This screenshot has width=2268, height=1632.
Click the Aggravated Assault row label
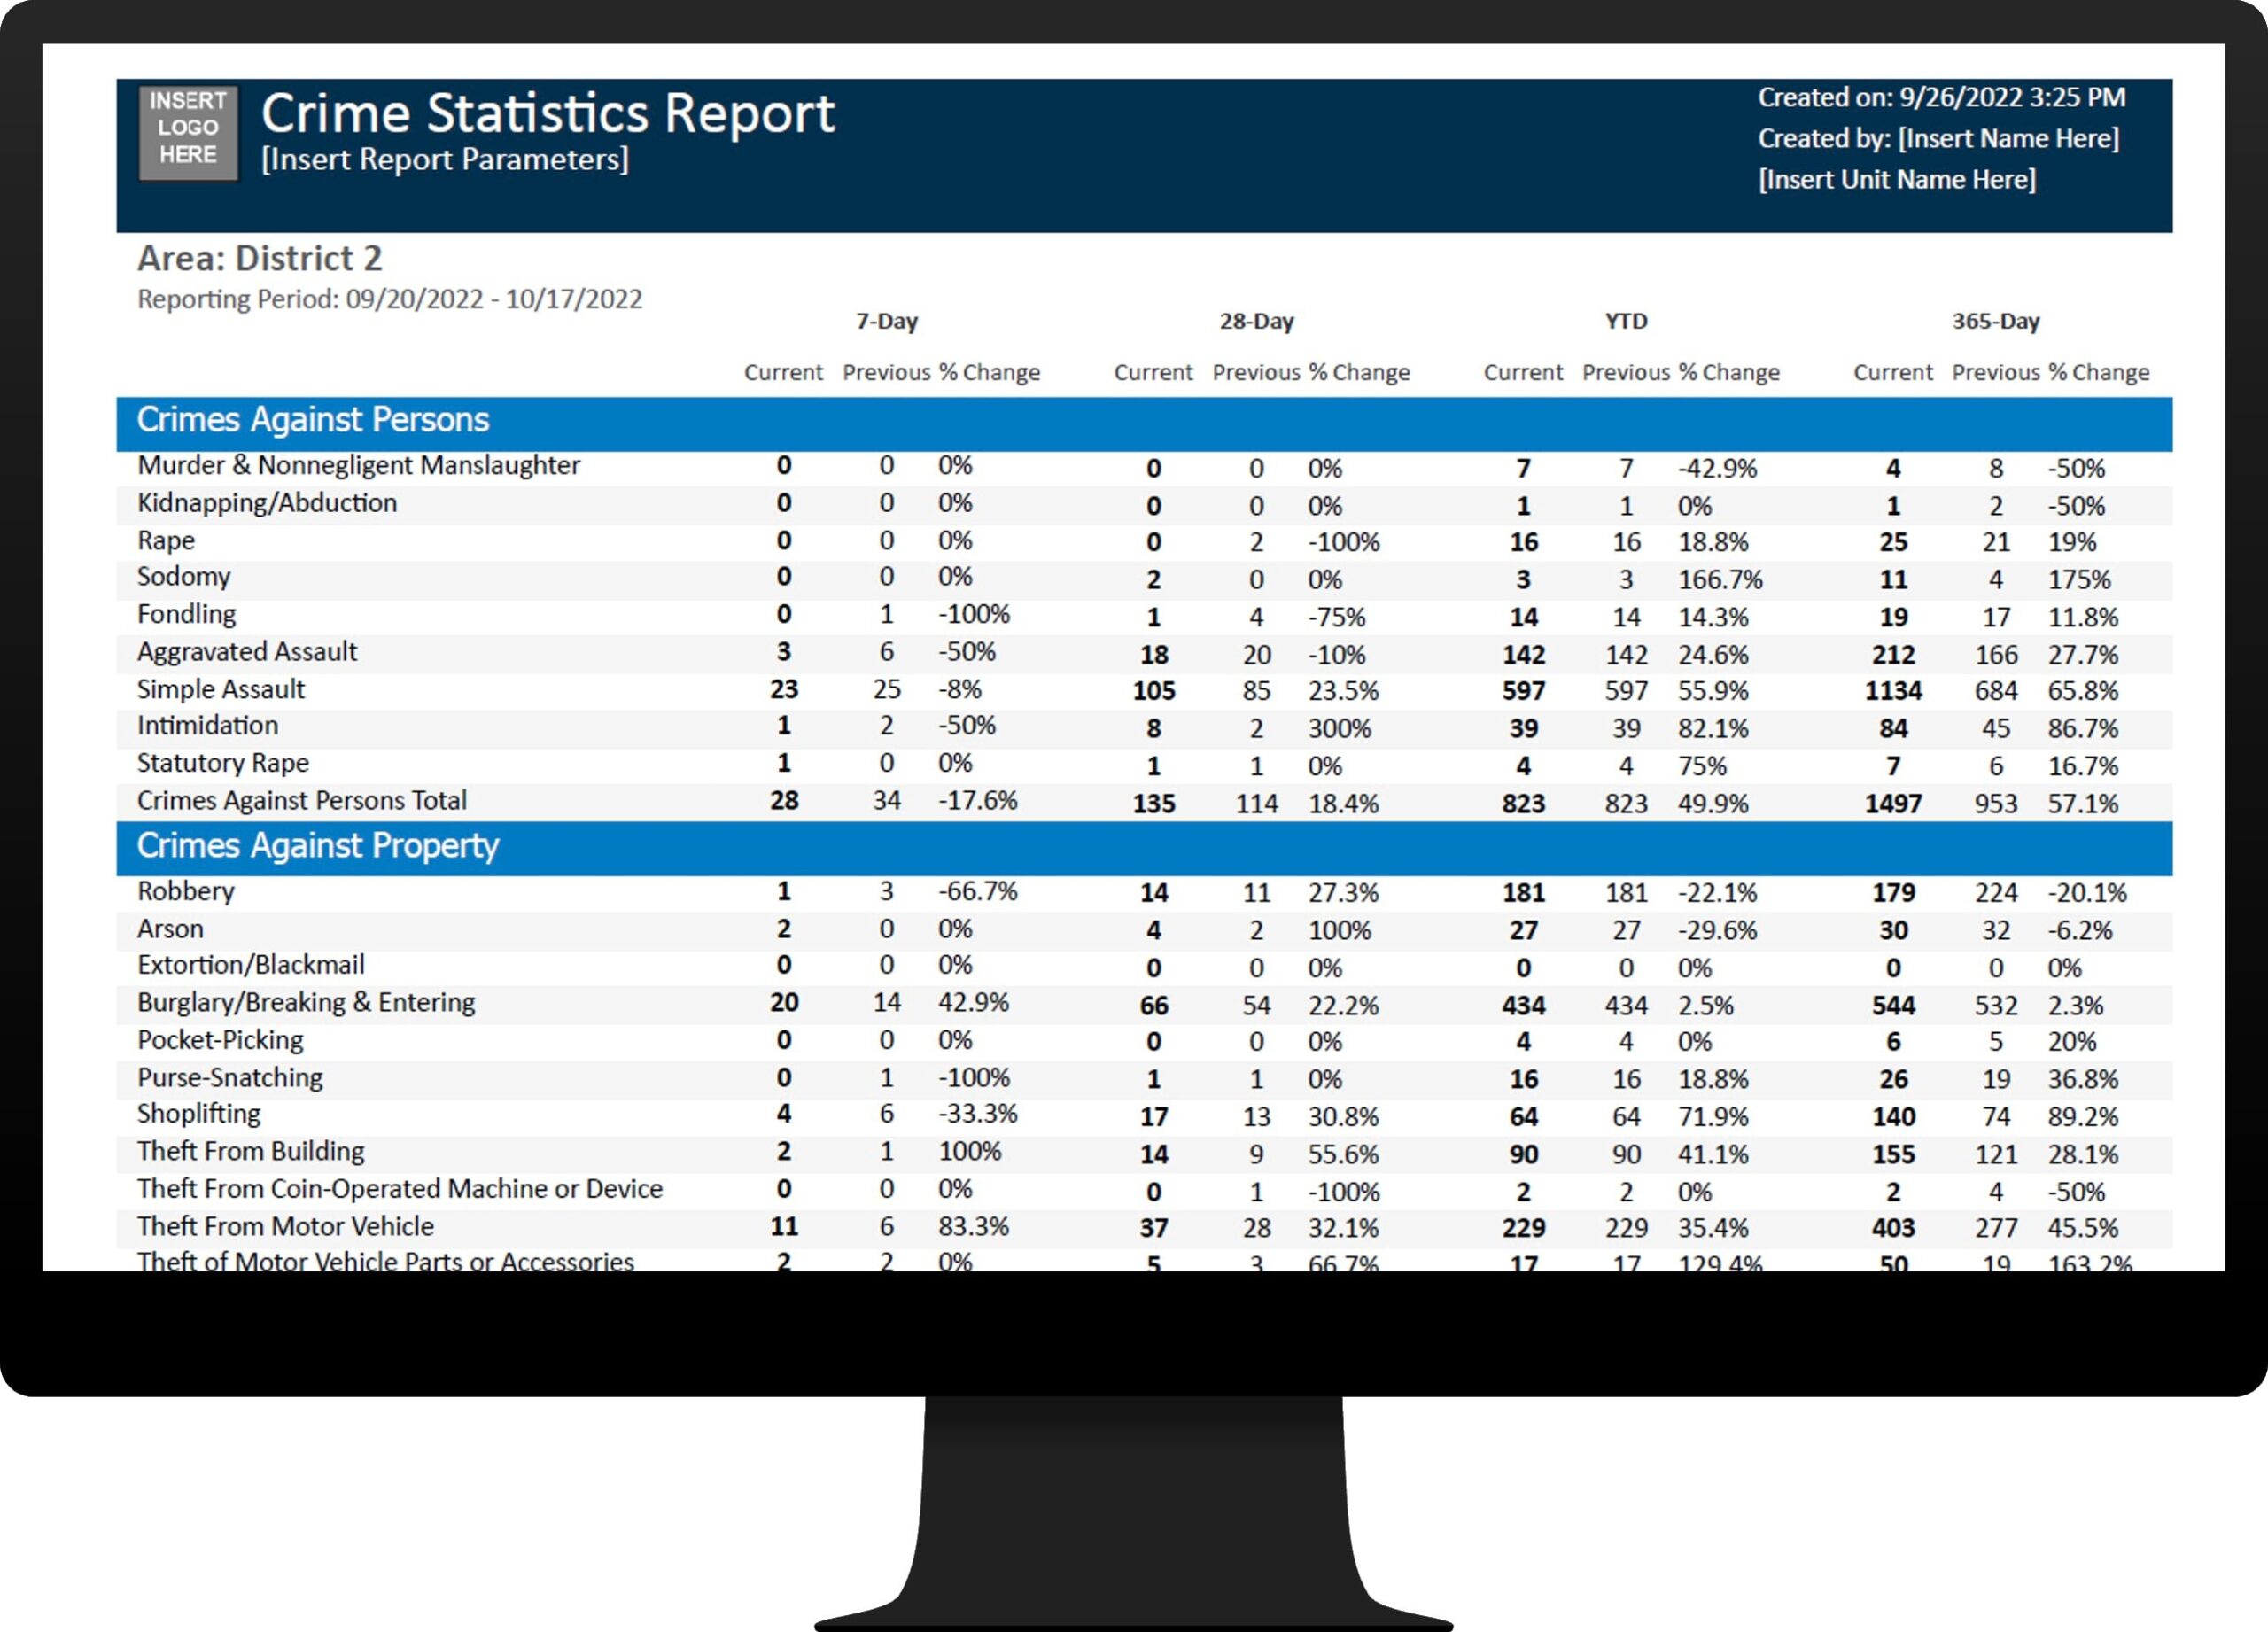(246, 652)
